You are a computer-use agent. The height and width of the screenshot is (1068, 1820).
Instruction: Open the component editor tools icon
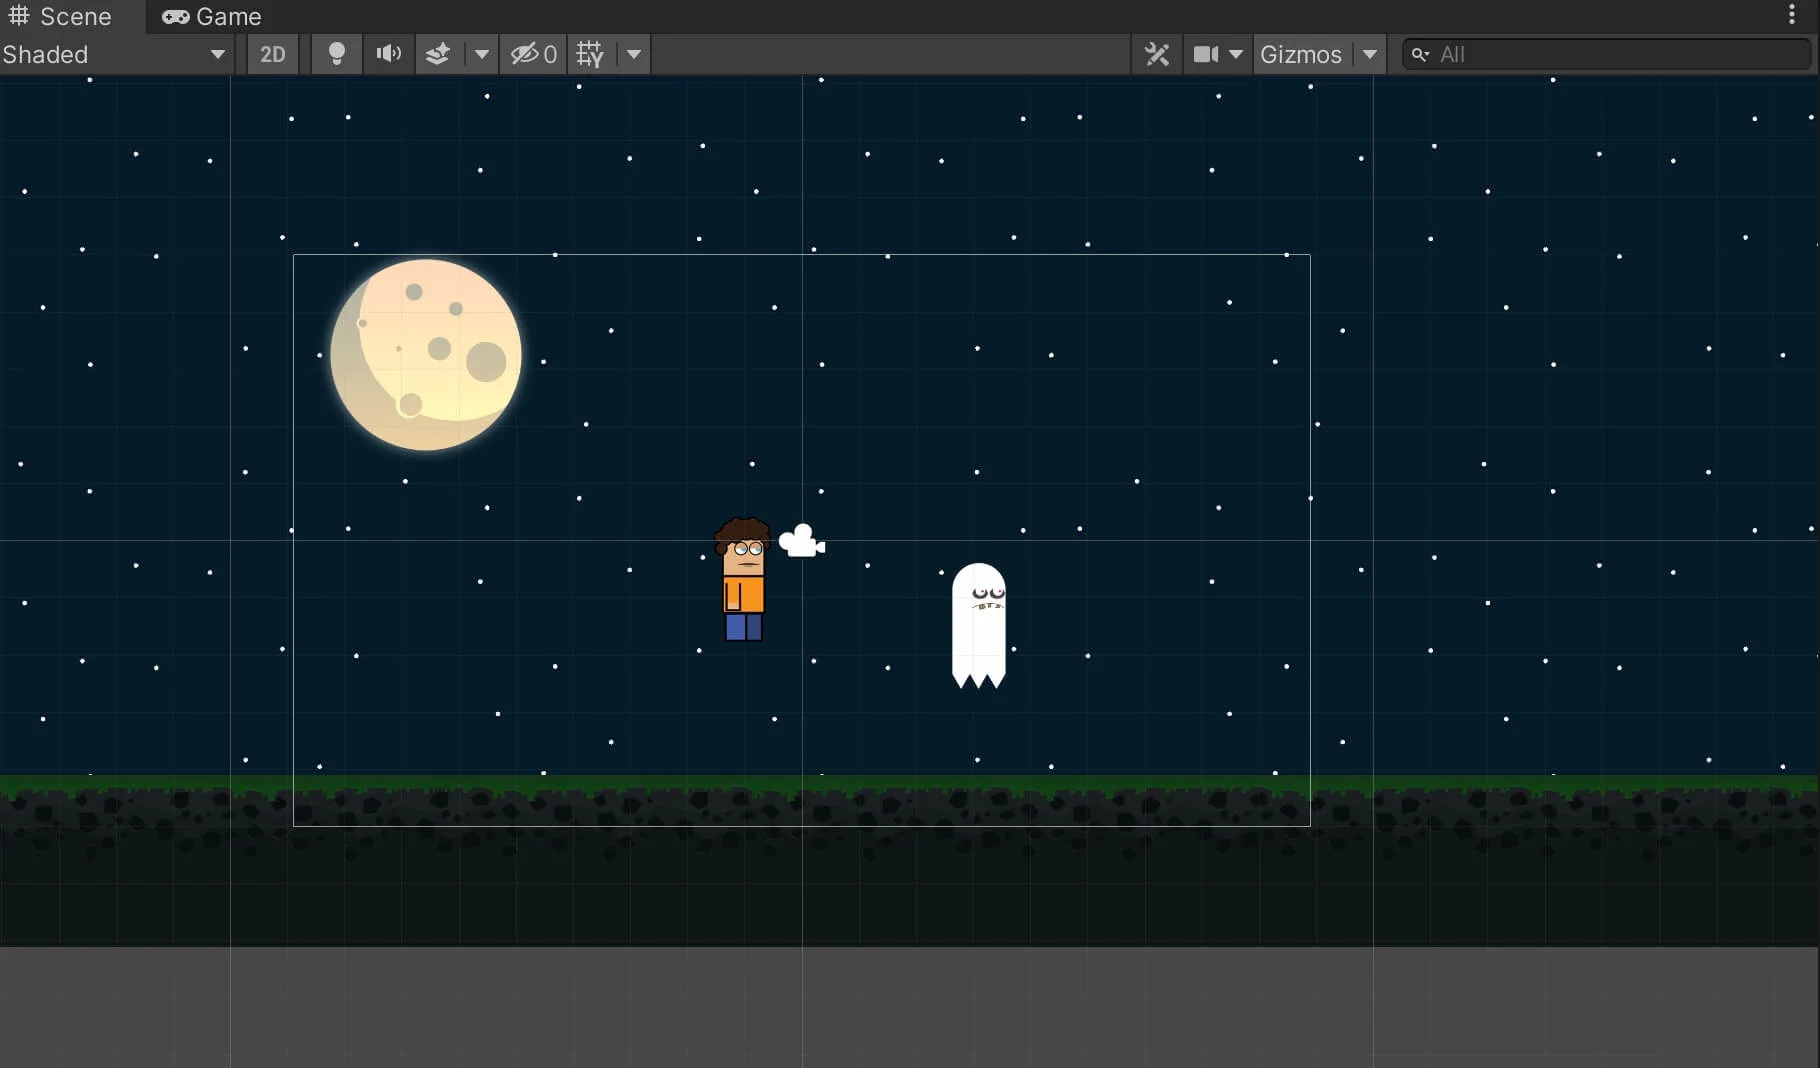point(1157,54)
